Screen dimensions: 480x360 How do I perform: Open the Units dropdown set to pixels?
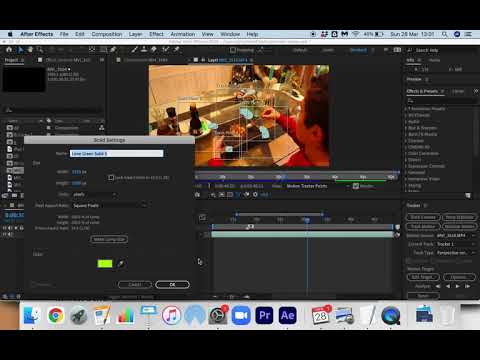click(x=94, y=194)
